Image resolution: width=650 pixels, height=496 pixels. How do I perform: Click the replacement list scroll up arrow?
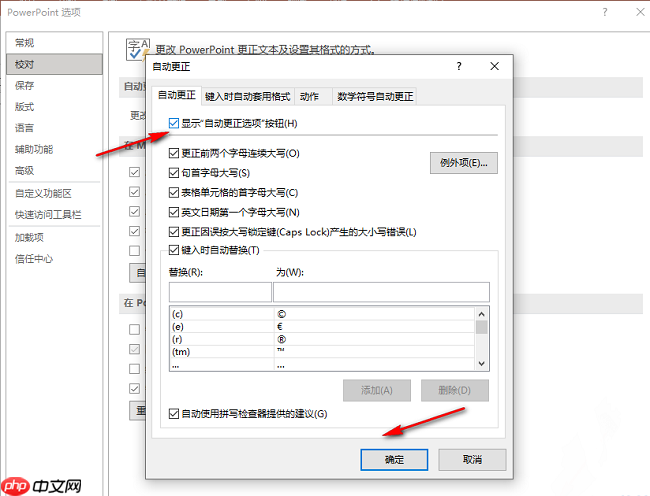(x=481, y=314)
